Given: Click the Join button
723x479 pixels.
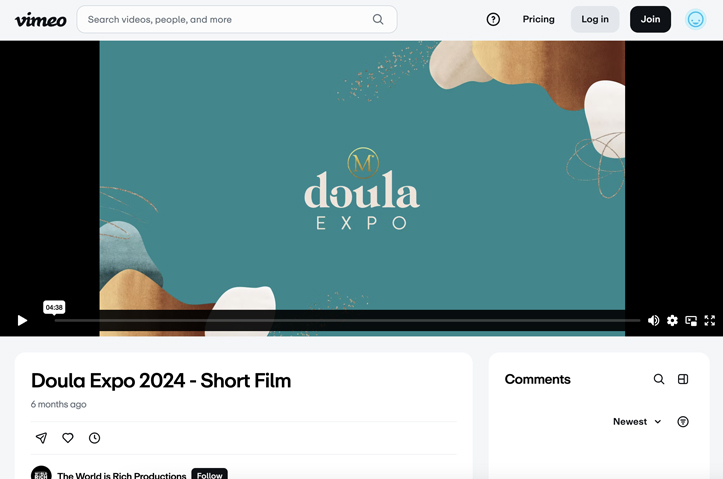Looking at the screenshot, I should pos(650,19).
